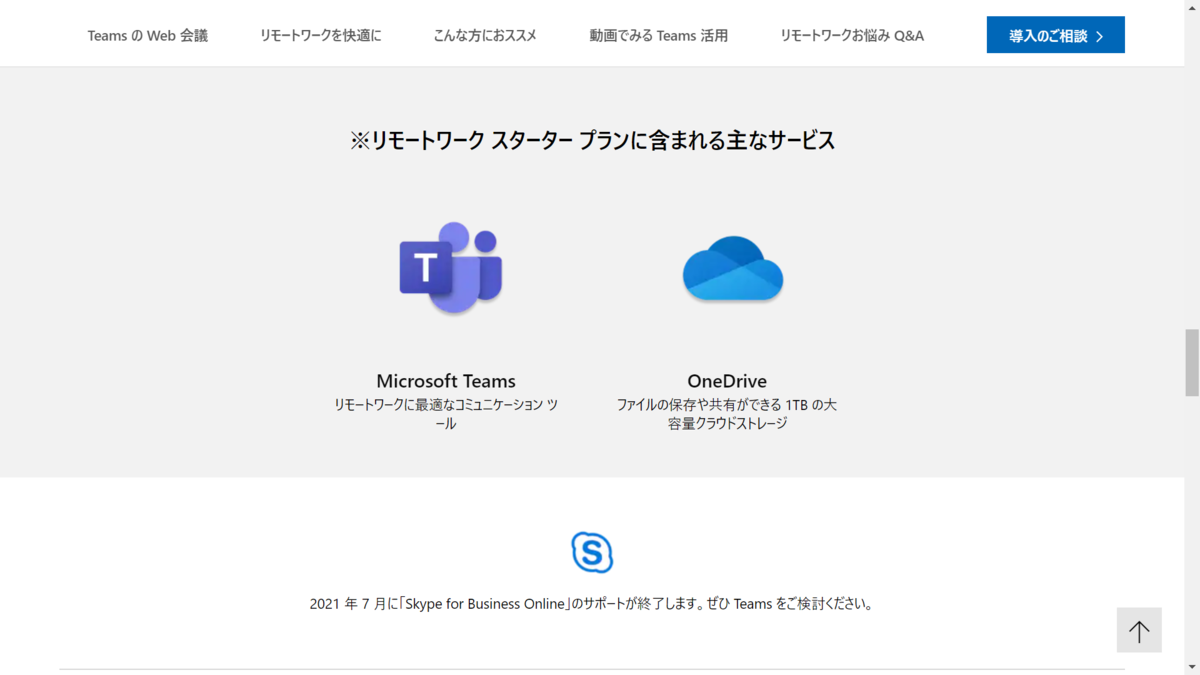
Task: Click the OneDrive cloud icon
Action: (x=733, y=268)
